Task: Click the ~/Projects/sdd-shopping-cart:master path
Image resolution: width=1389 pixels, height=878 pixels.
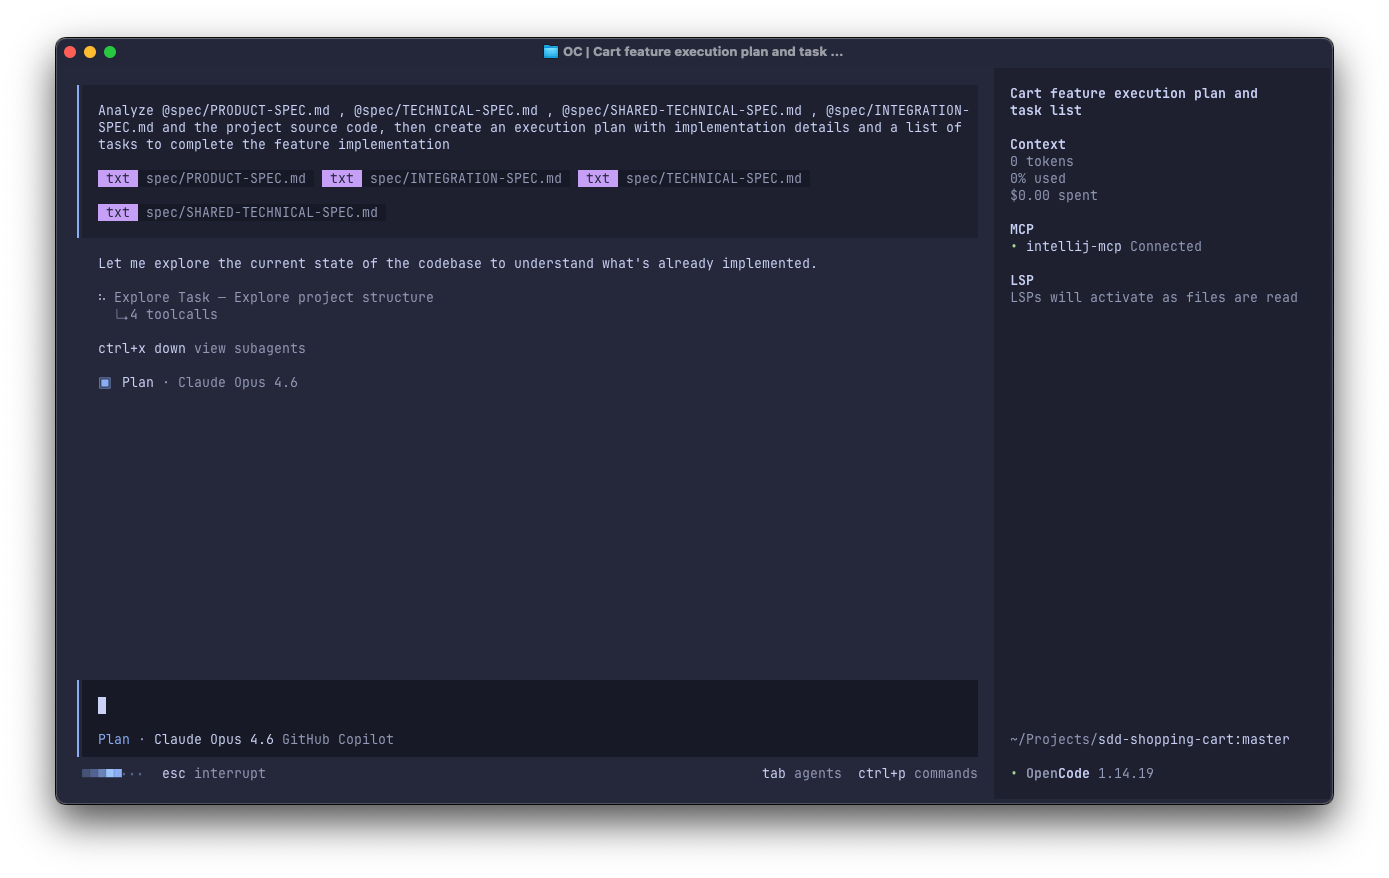Action: click(x=1150, y=740)
